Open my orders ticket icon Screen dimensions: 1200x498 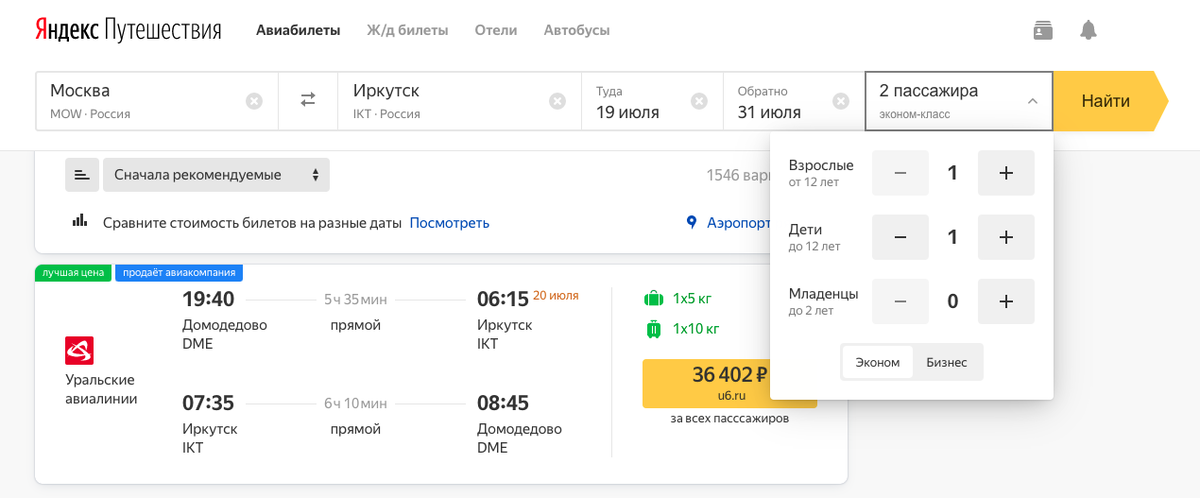(1044, 30)
